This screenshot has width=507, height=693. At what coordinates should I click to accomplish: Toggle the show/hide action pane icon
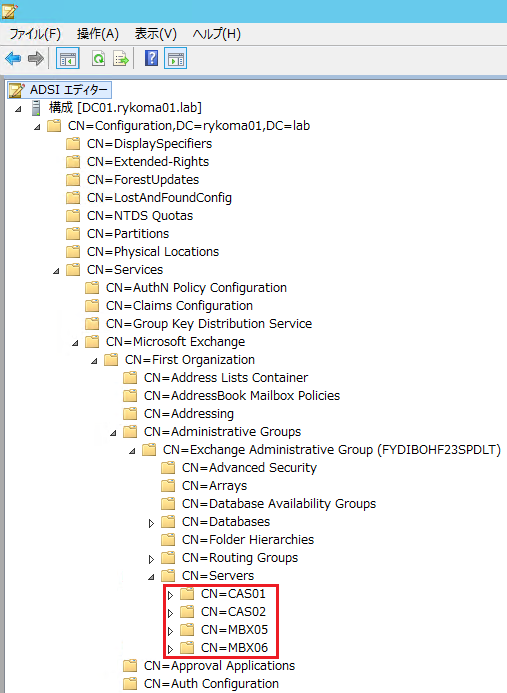pos(175,58)
